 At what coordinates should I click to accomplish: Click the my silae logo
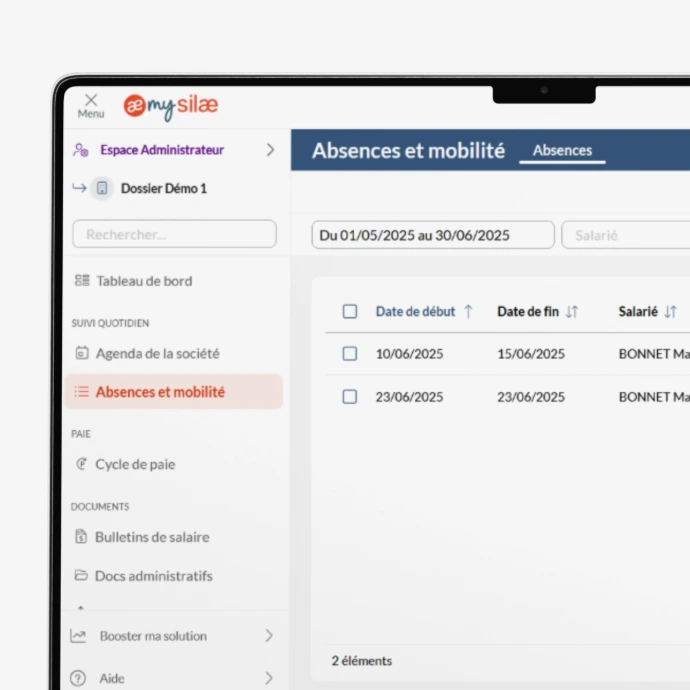point(171,106)
